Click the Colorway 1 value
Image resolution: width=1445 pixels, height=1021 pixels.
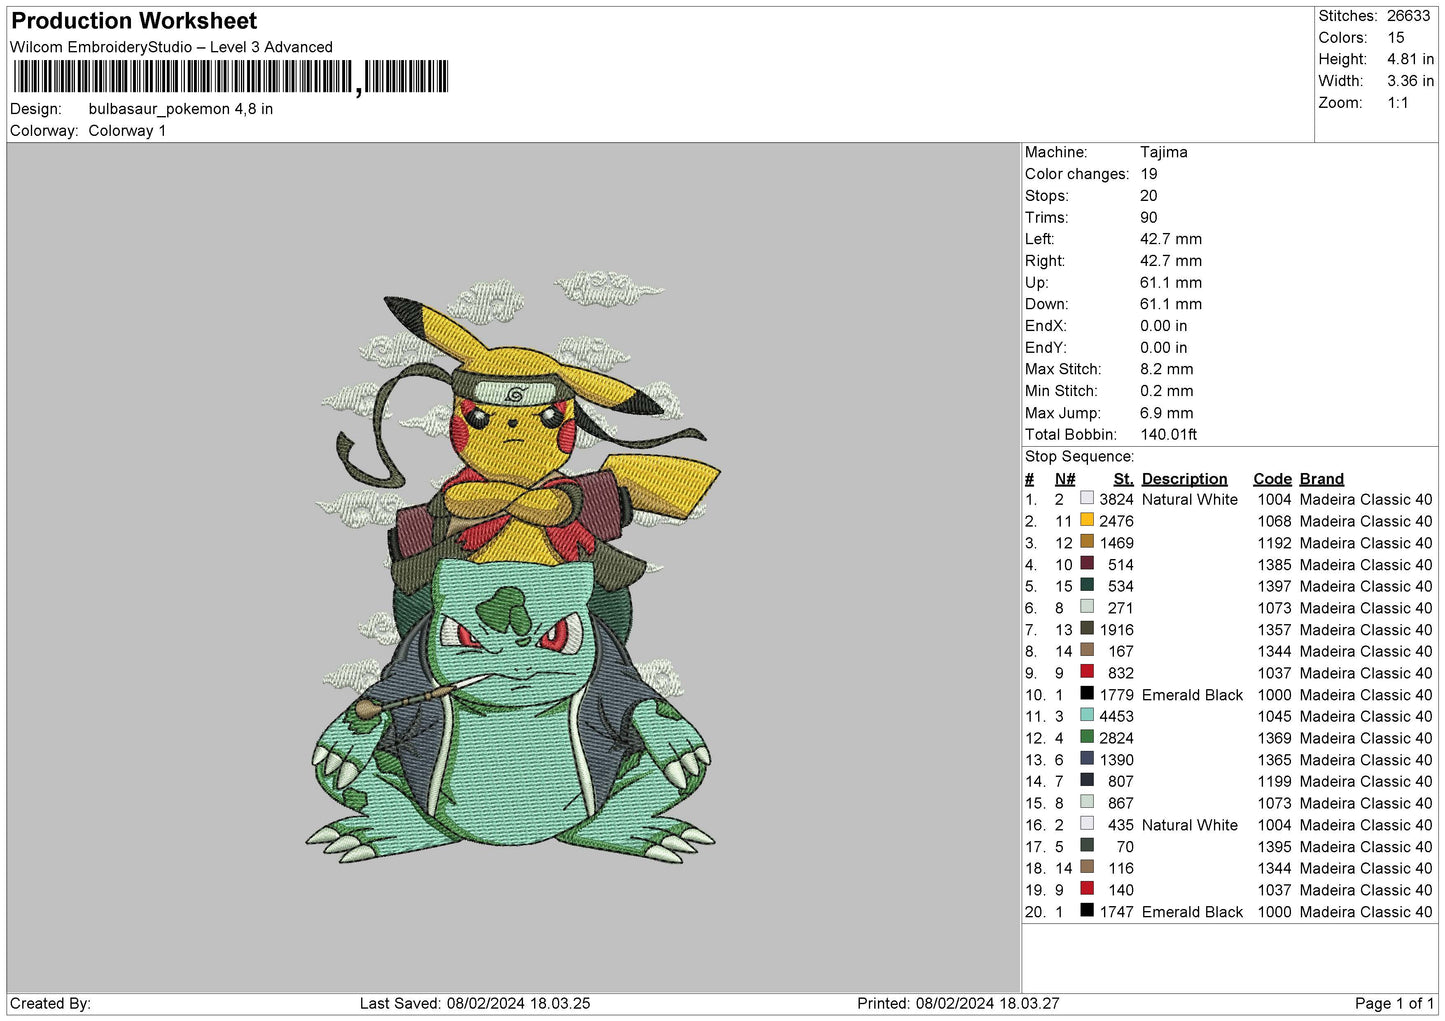click(127, 131)
